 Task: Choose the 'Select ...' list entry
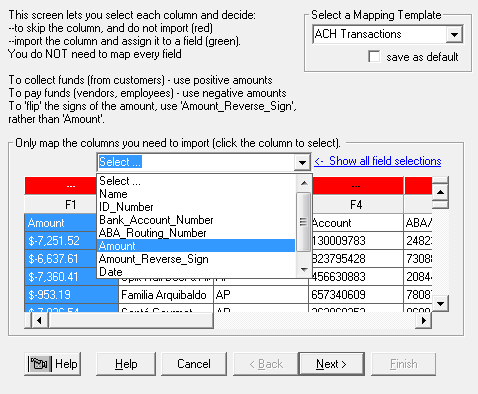point(196,181)
